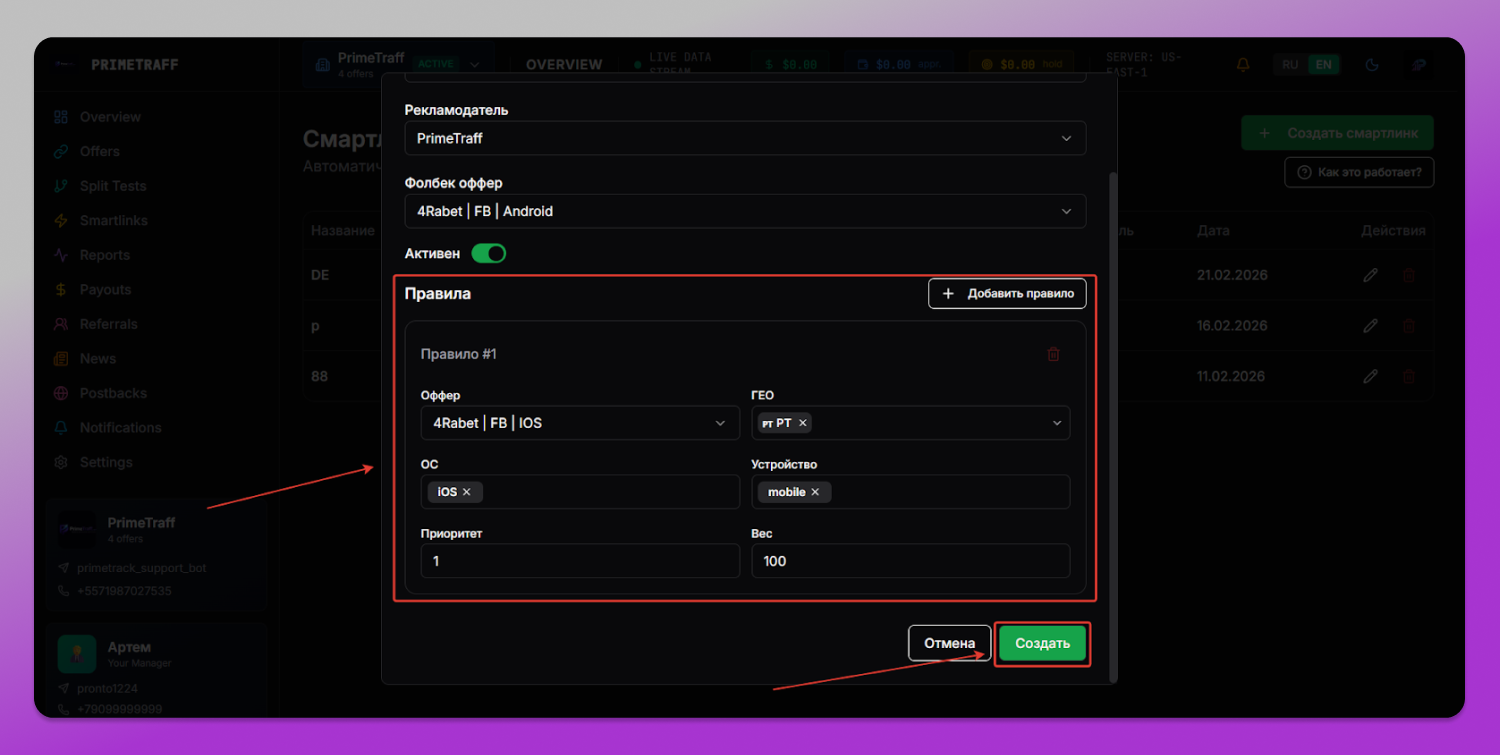1500x755 pixels.
Task: Click the PRIMETRAFF logo
Action: (x=118, y=64)
